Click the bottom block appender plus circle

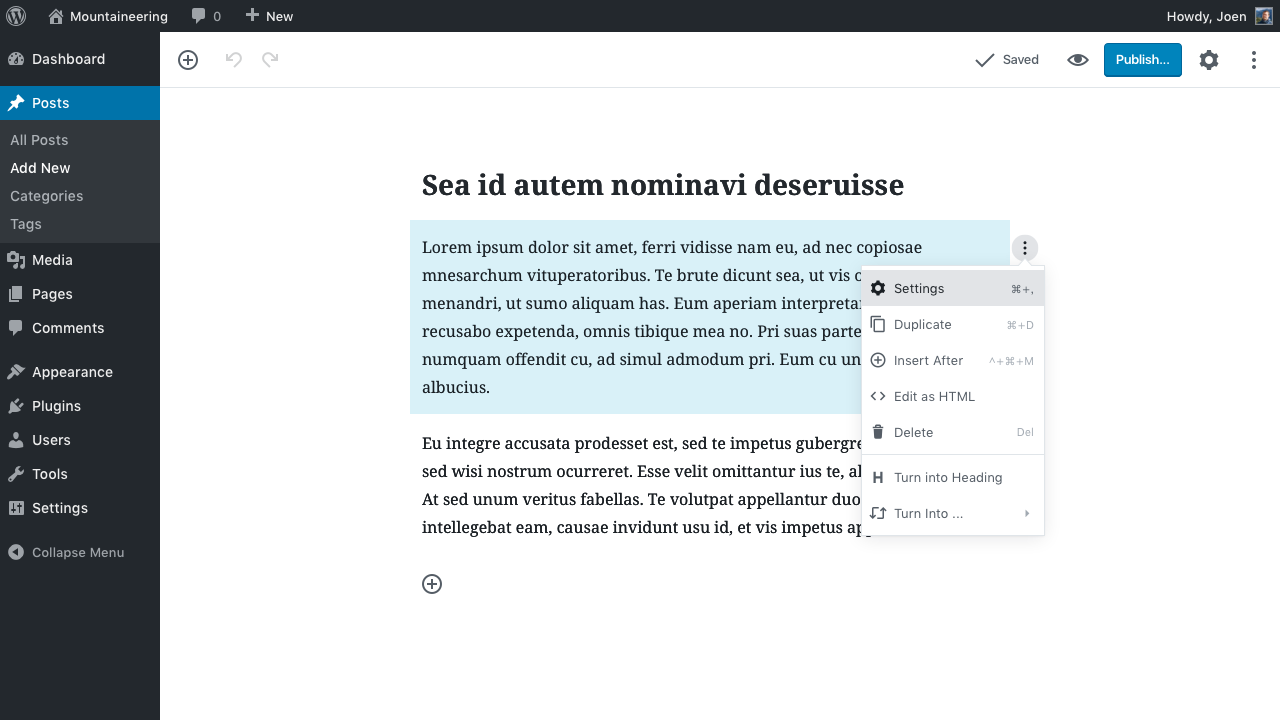point(432,584)
